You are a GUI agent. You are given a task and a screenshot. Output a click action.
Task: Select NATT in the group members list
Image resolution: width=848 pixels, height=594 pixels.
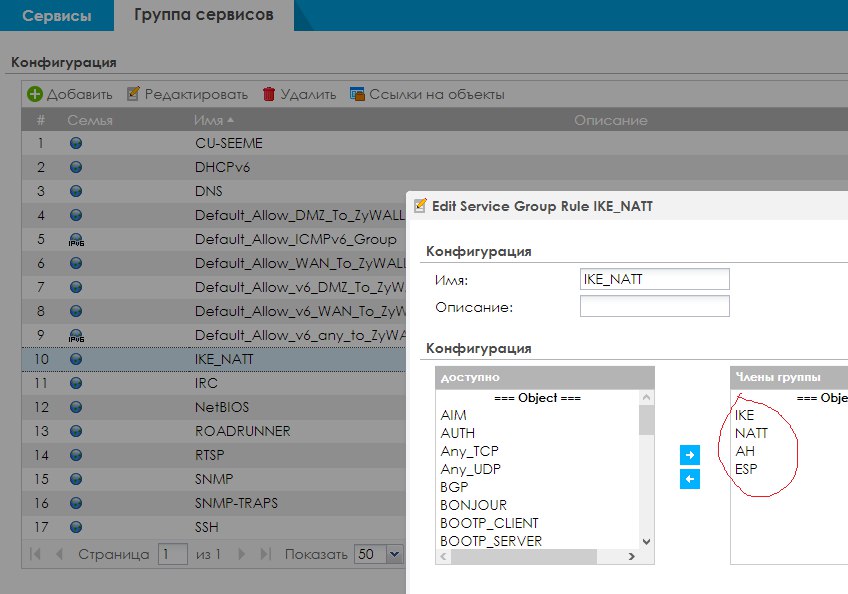(751, 433)
